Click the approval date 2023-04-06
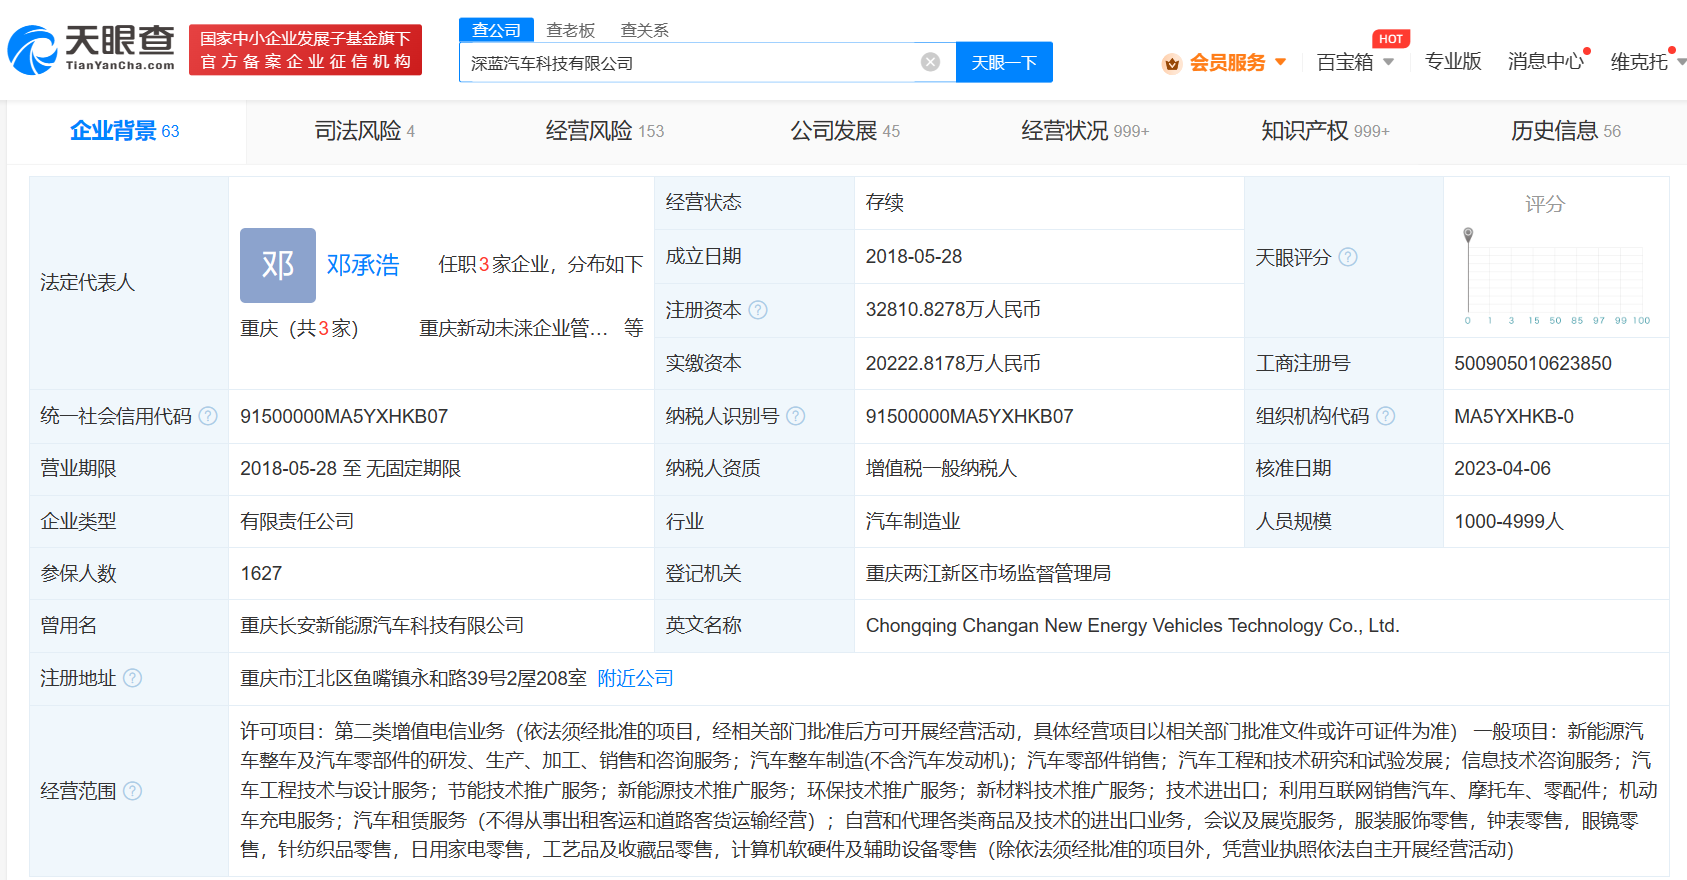 click(x=1502, y=468)
